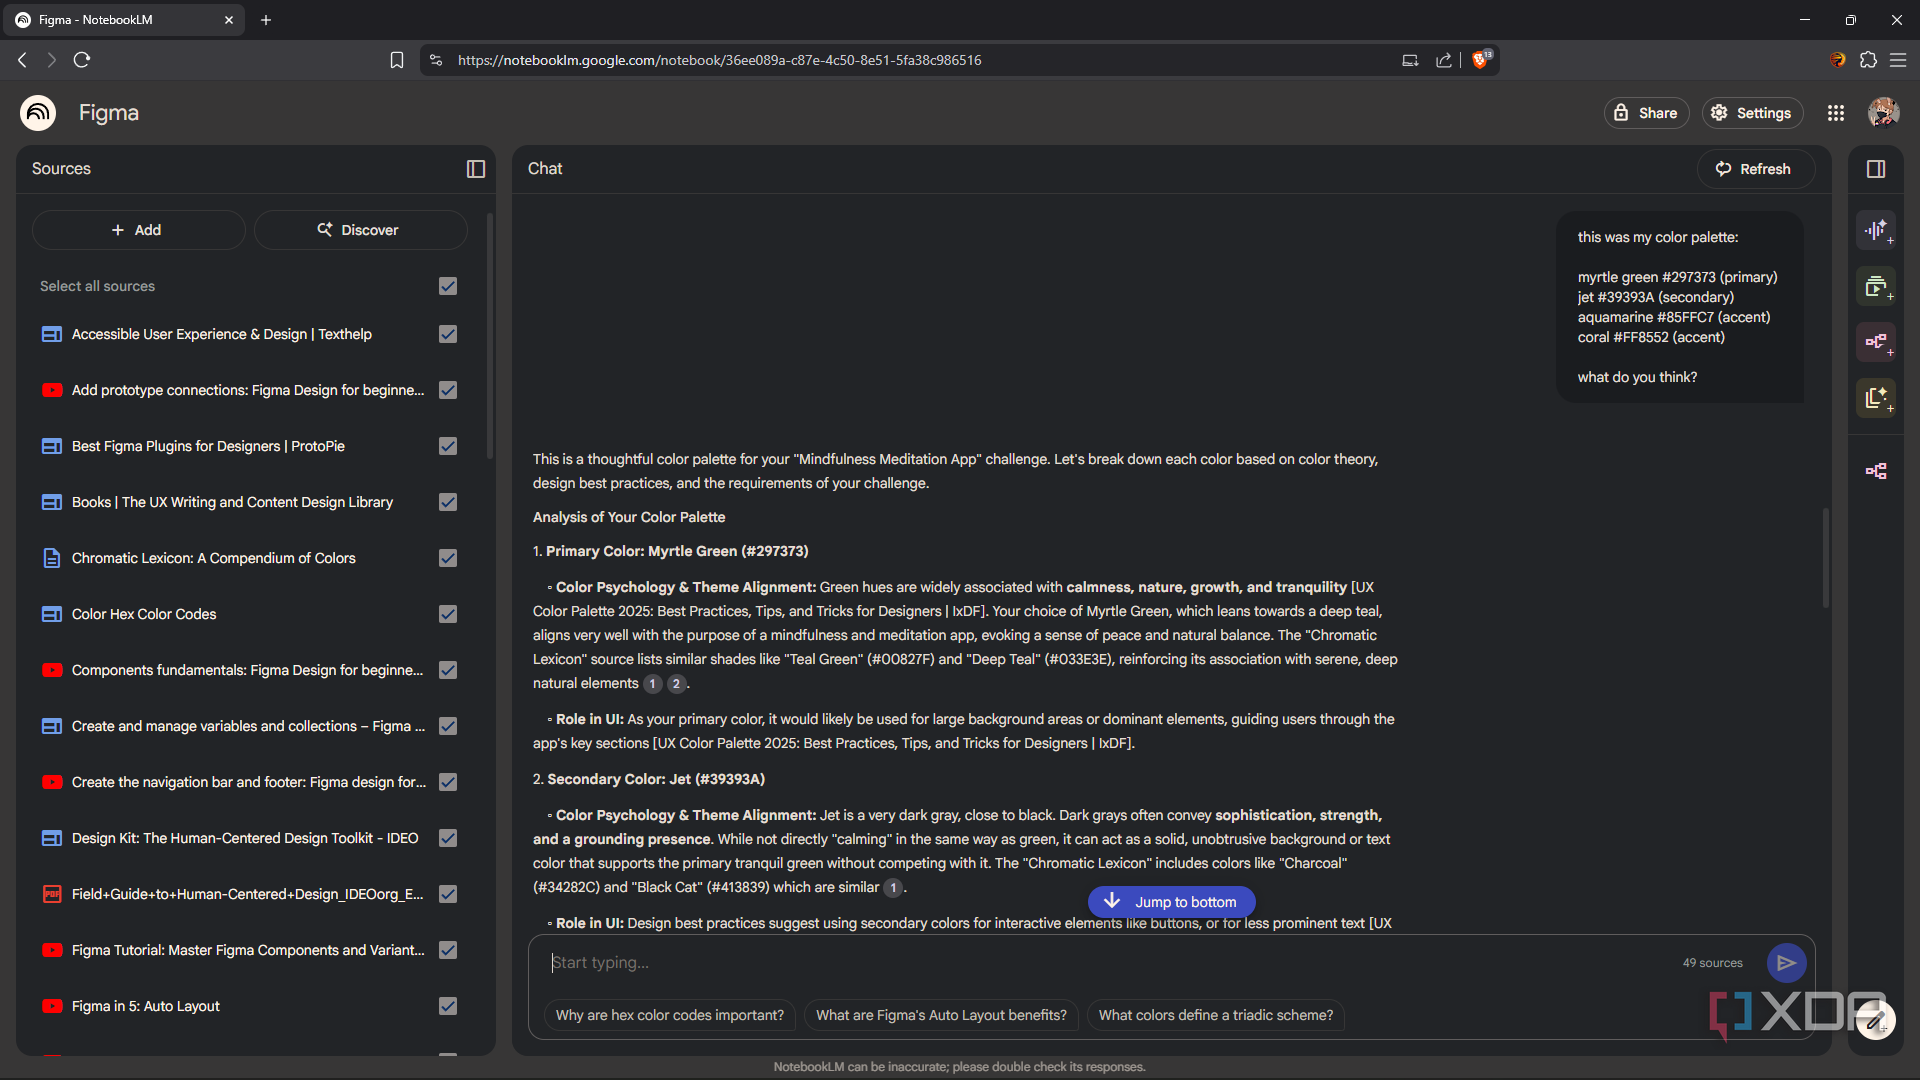The height and width of the screenshot is (1080, 1920).
Task: Share the page via address bar icon
Action: (1444, 60)
